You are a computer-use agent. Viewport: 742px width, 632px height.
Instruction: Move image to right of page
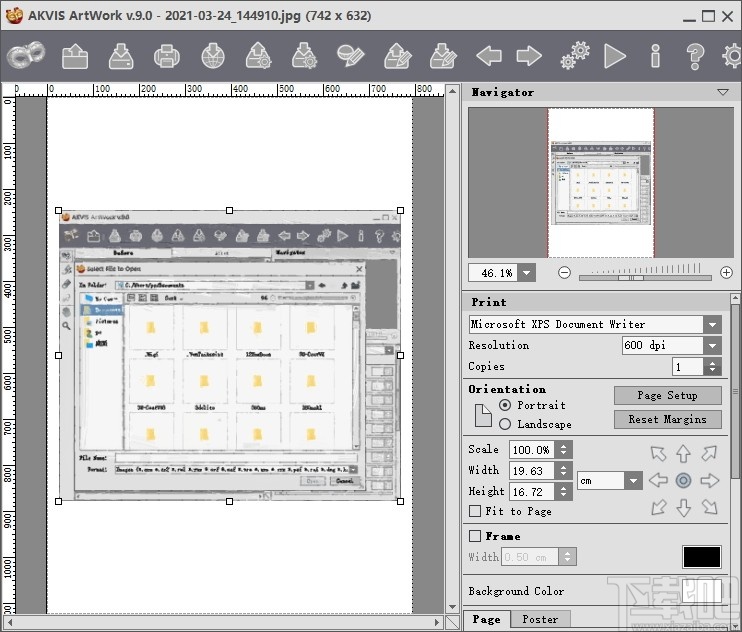pyautogui.click(x=709, y=481)
